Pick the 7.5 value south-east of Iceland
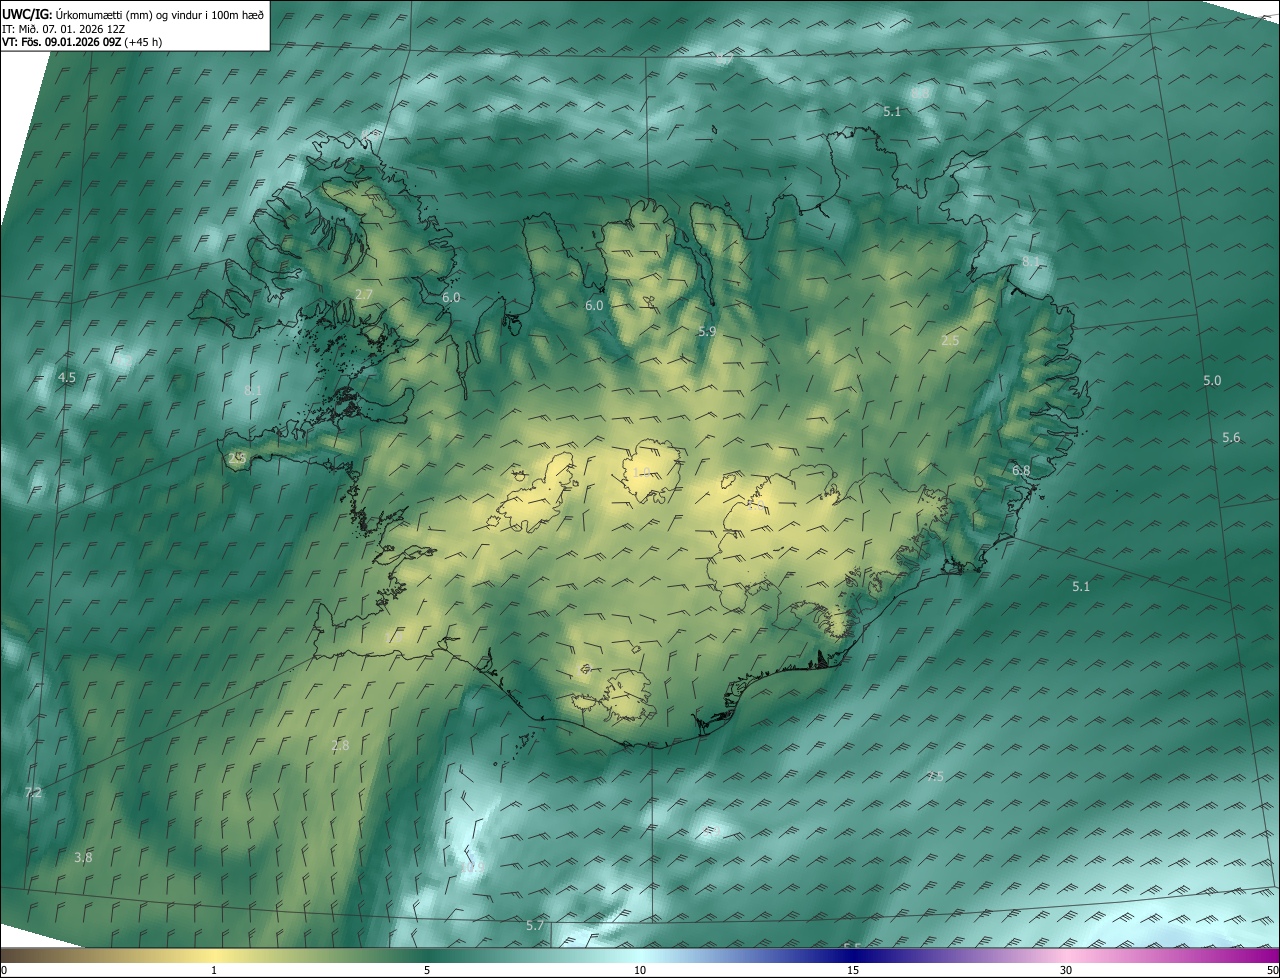The width and height of the screenshot is (1280, 978). coord(935,777)
